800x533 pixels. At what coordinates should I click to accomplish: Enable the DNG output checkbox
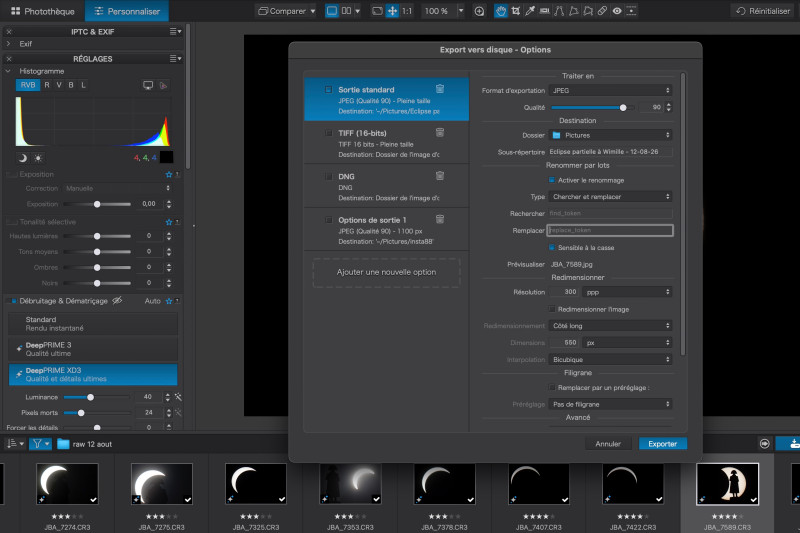pyautogui.click(x=329, y=176)
